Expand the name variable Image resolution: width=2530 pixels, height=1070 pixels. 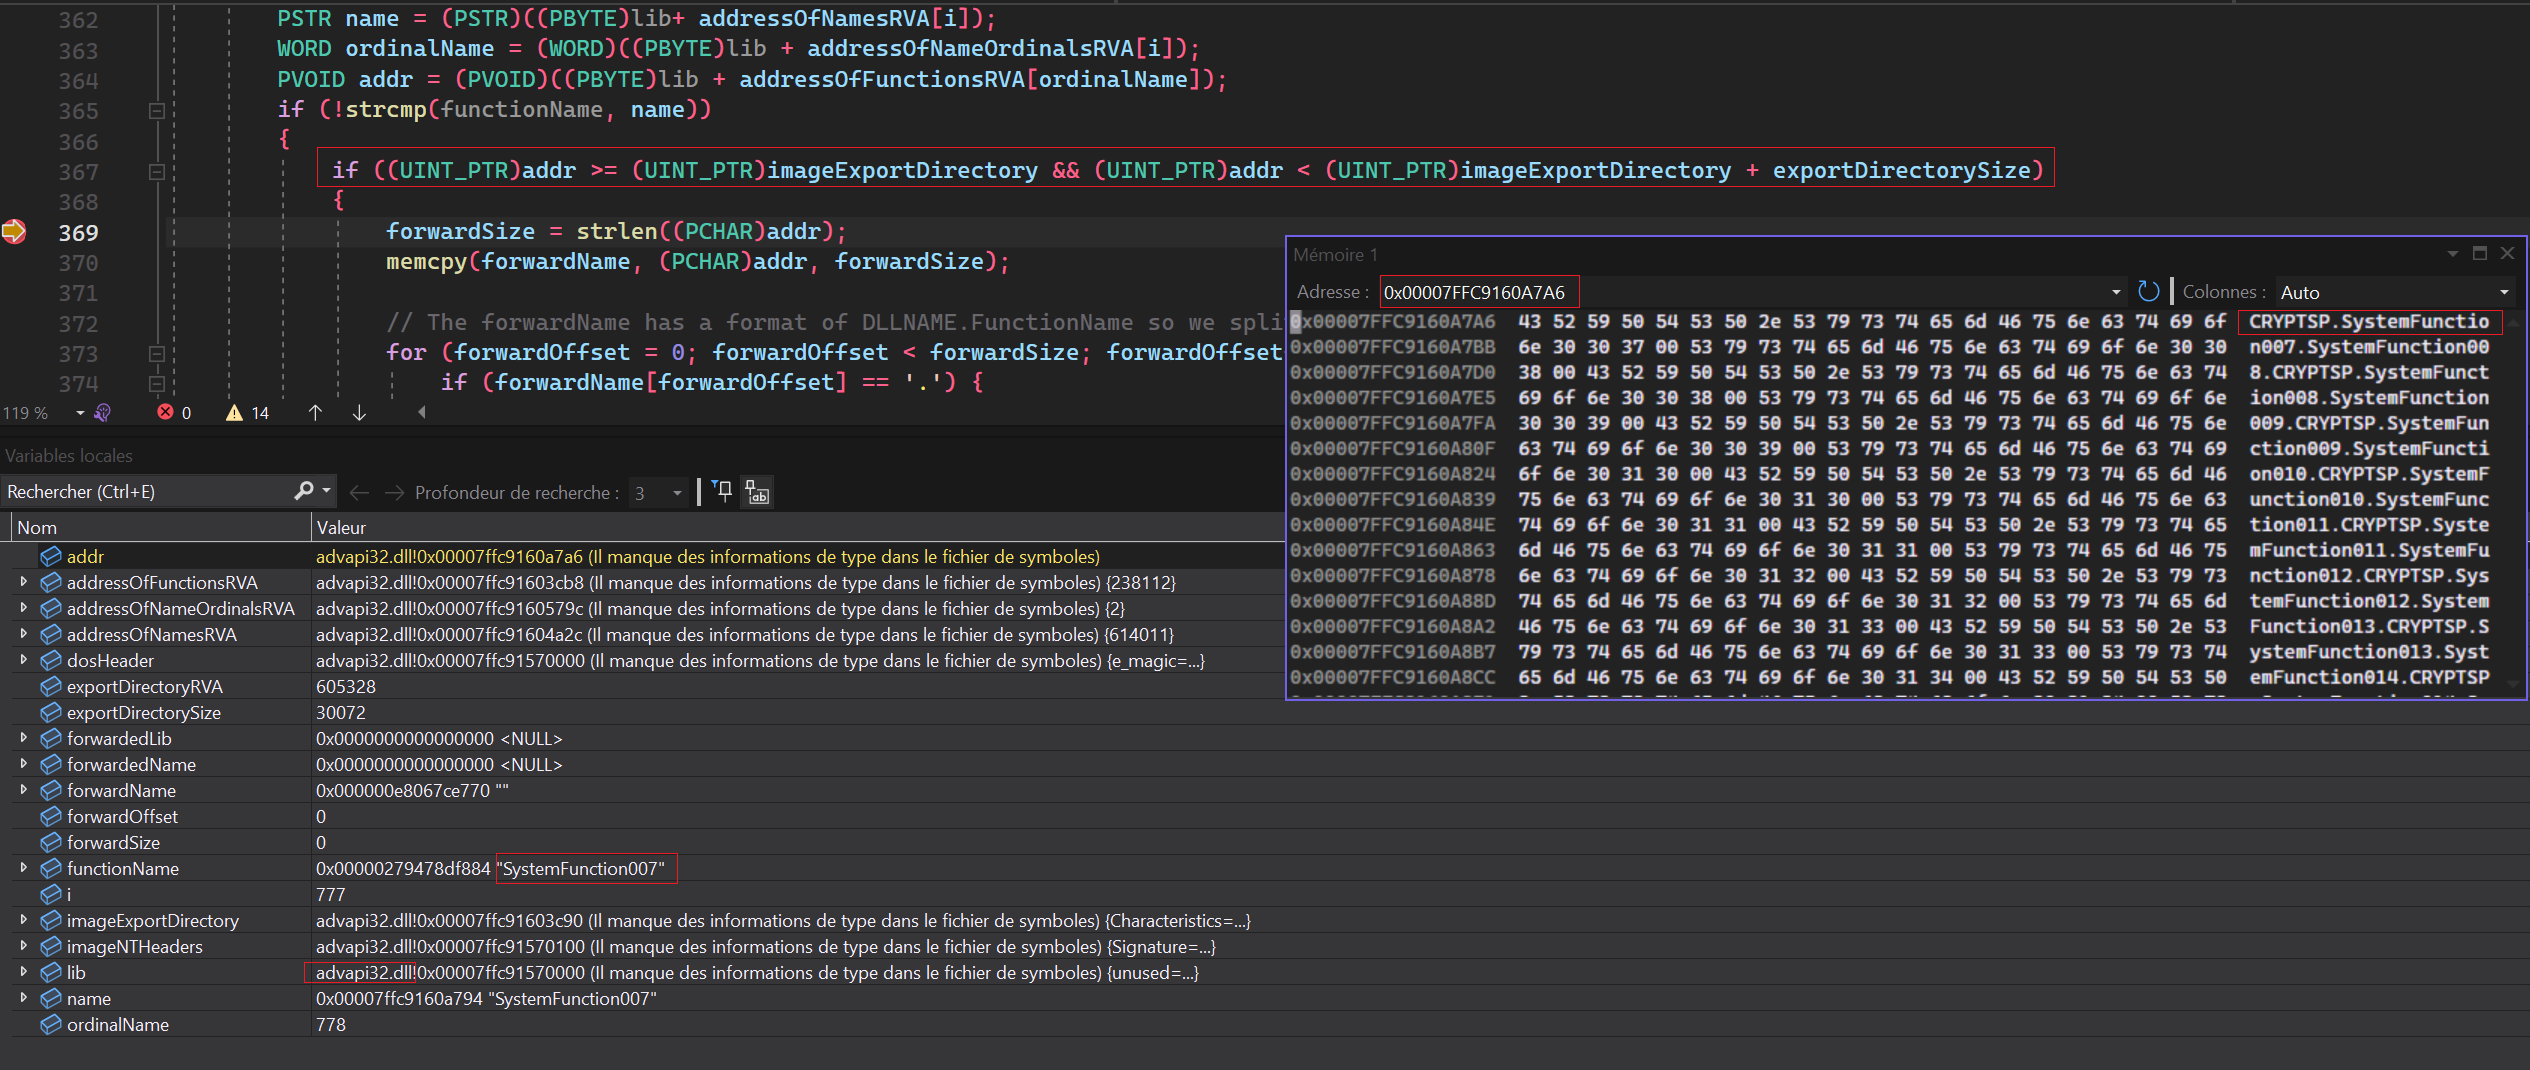pos(23,997)
